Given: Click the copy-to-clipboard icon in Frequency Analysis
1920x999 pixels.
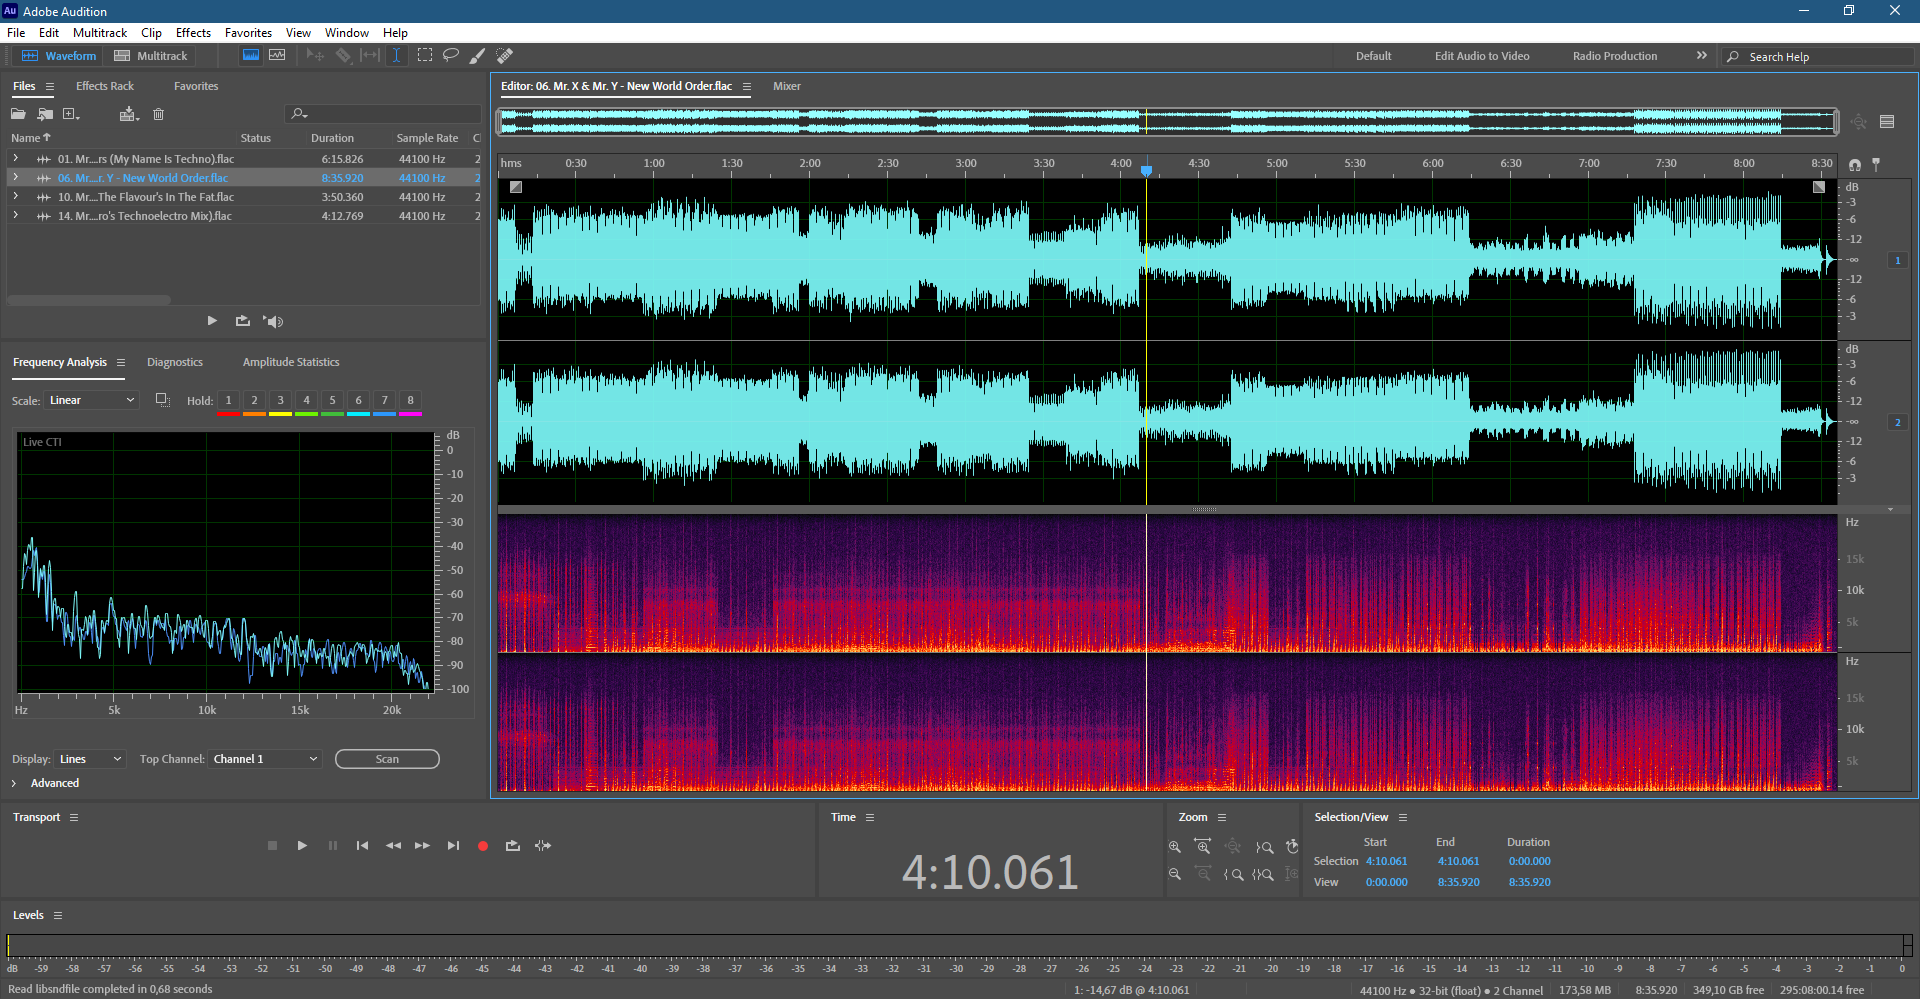Looking at the screenshot, I should (162, 400).
